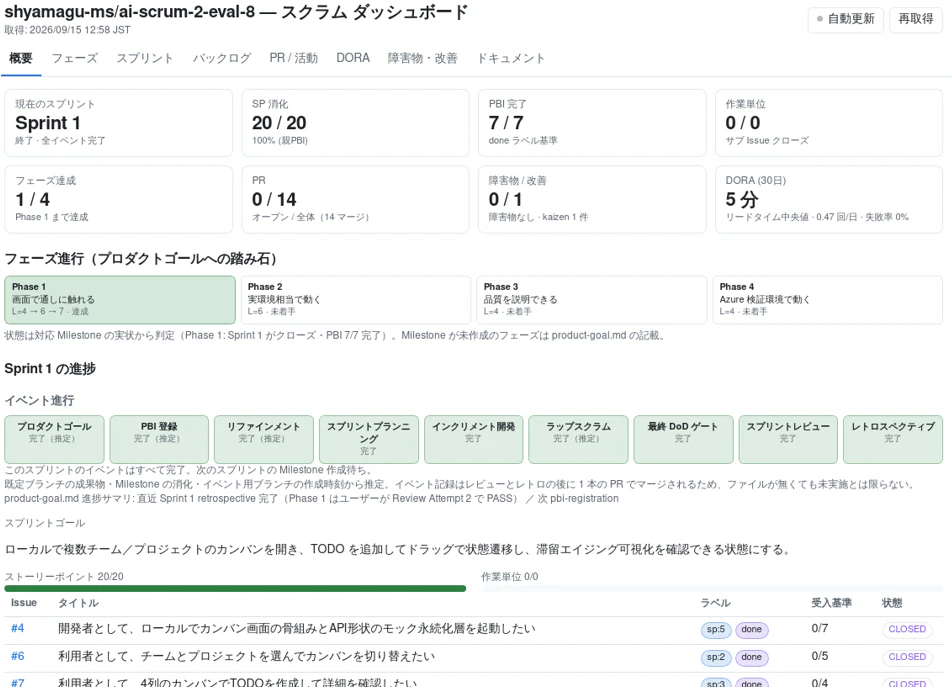This screenshot has height=687, width=952.
Task: Click the リファインメント event box
Action: pos(264,439)
